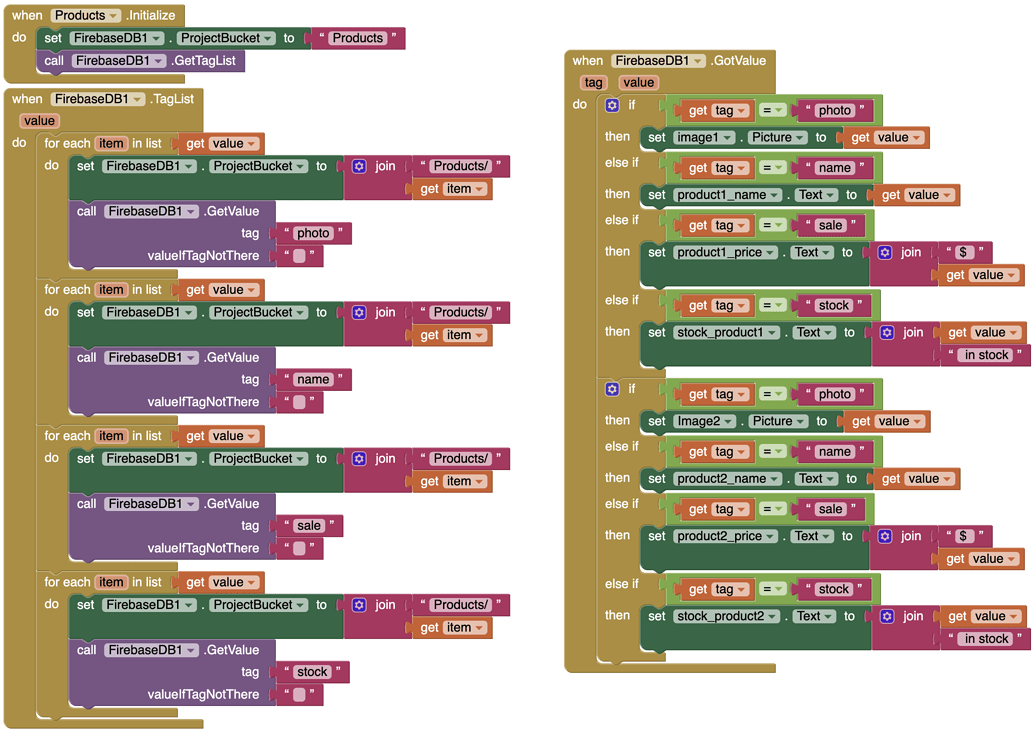Click join gear icon in set stock_product1
The image size is (1035, 732).
pos(887,333)
